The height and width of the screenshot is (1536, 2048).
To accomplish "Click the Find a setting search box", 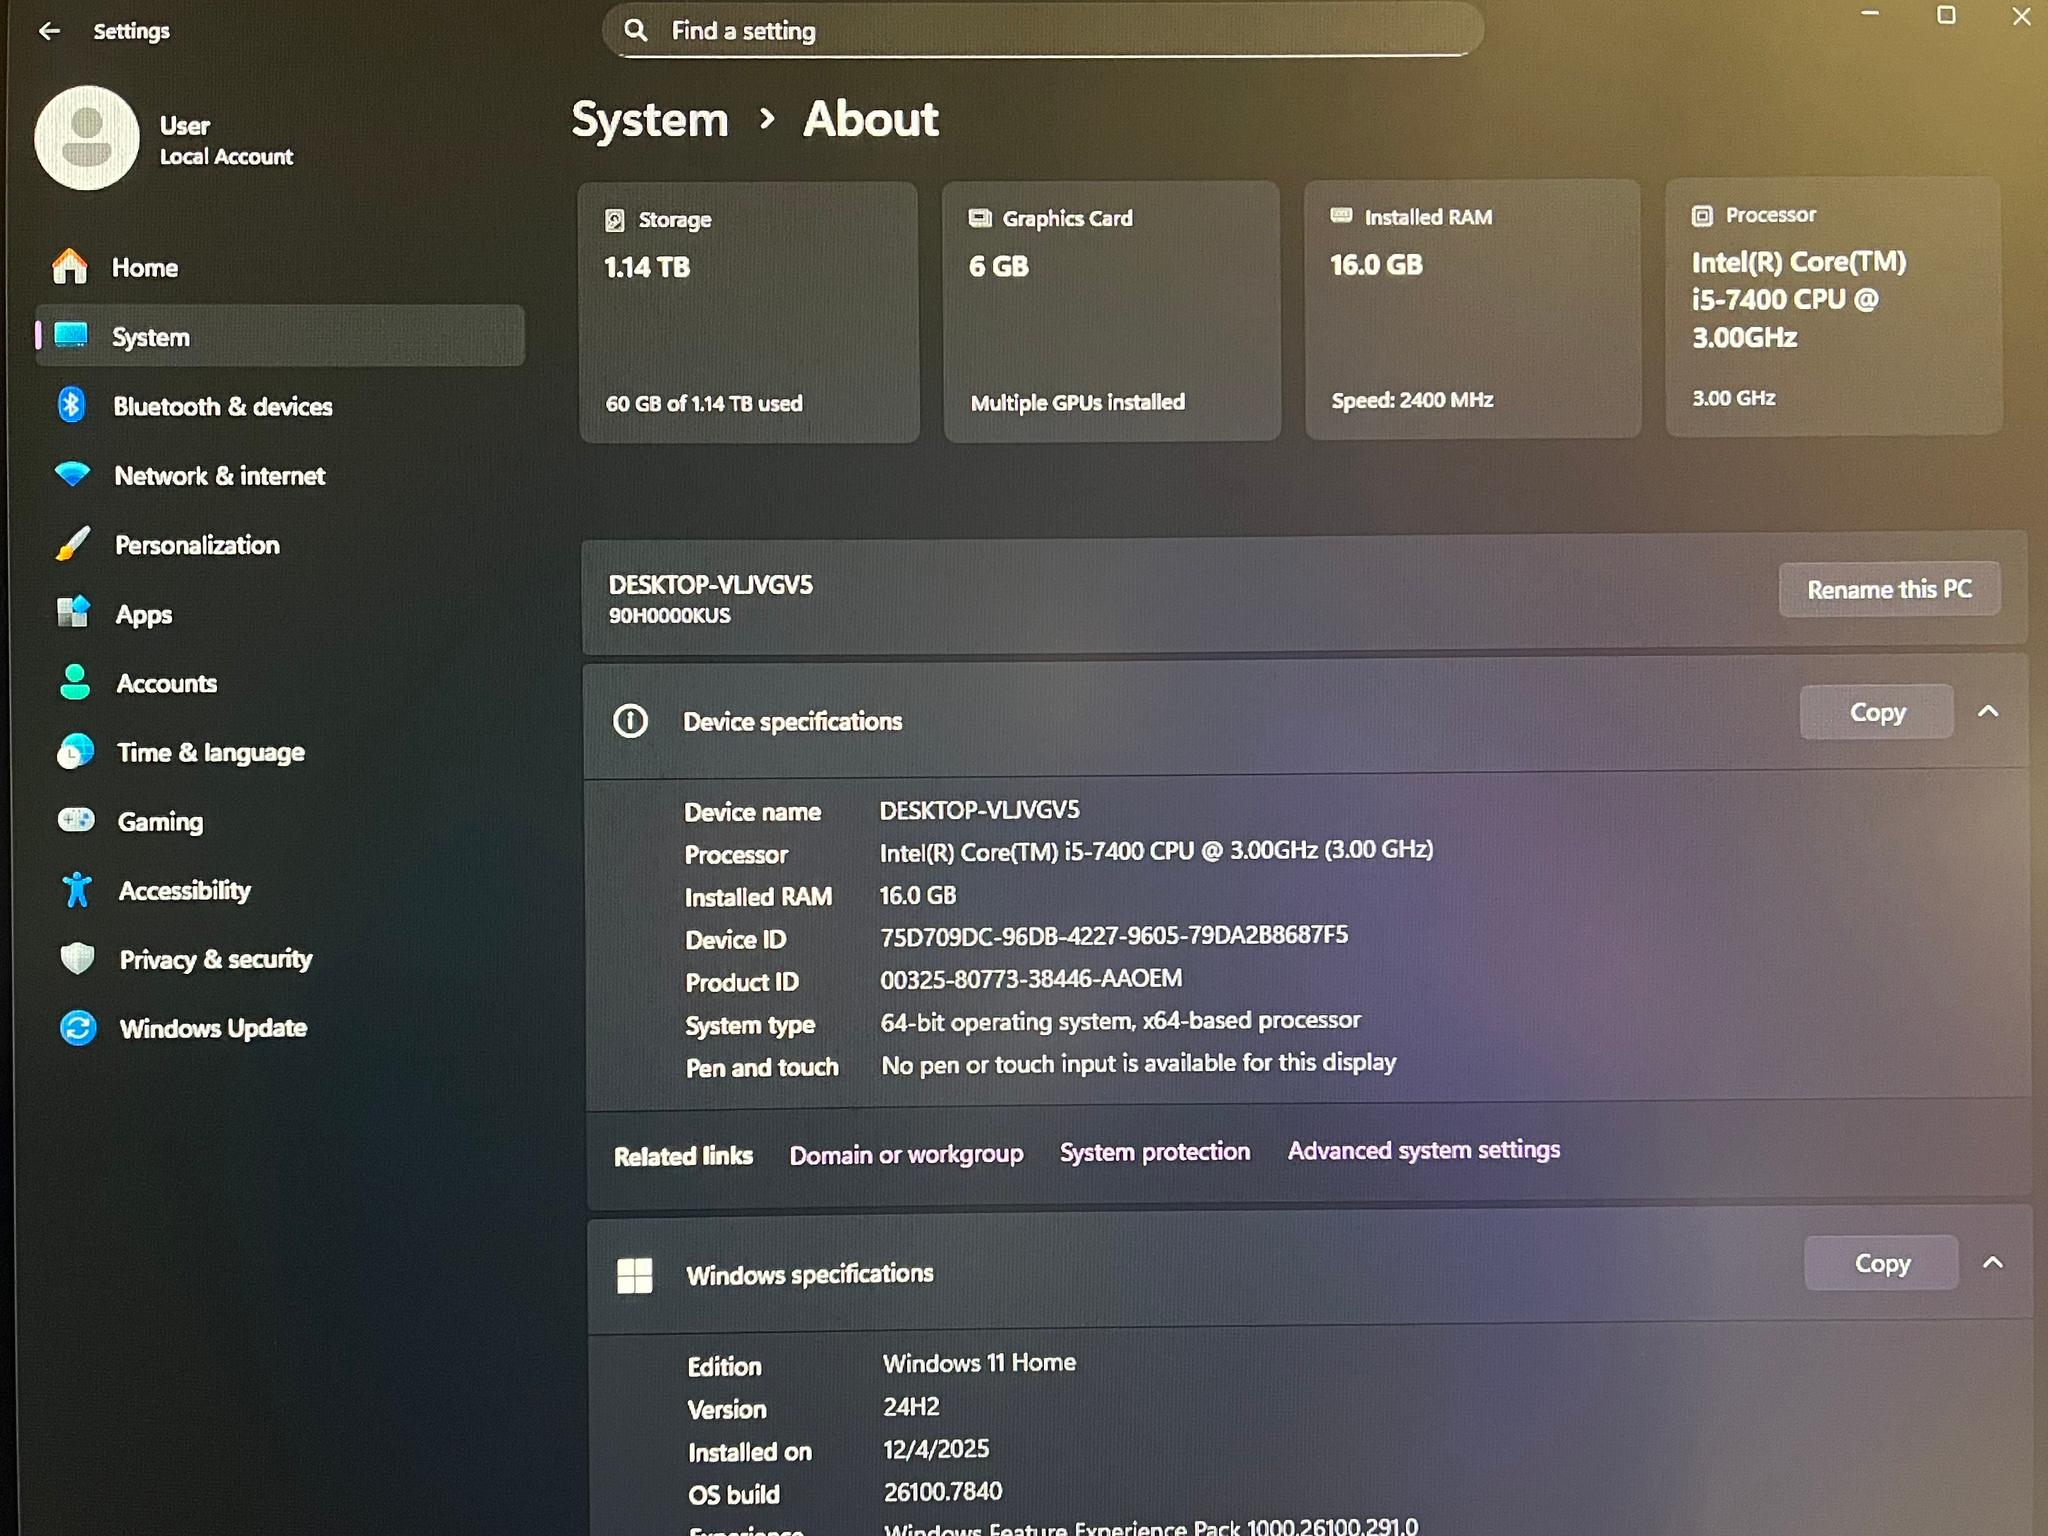I will [x=1042, y=30].
